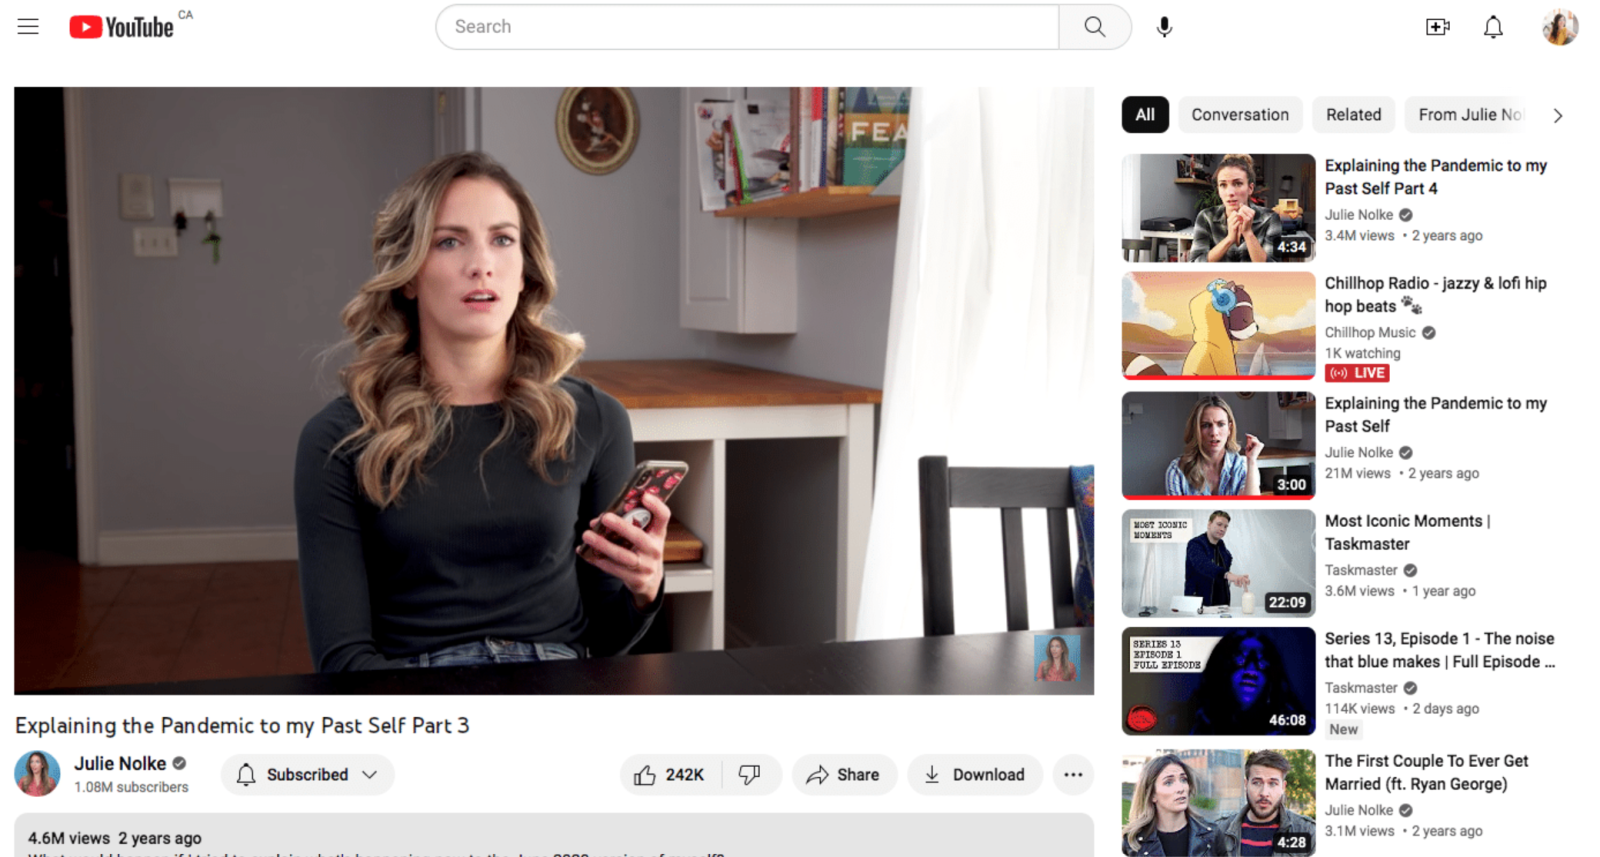Screen dimensions: 1600x857
Task: Click verified badge next to Julie Nolke
Action: click(x=180, y=763)
